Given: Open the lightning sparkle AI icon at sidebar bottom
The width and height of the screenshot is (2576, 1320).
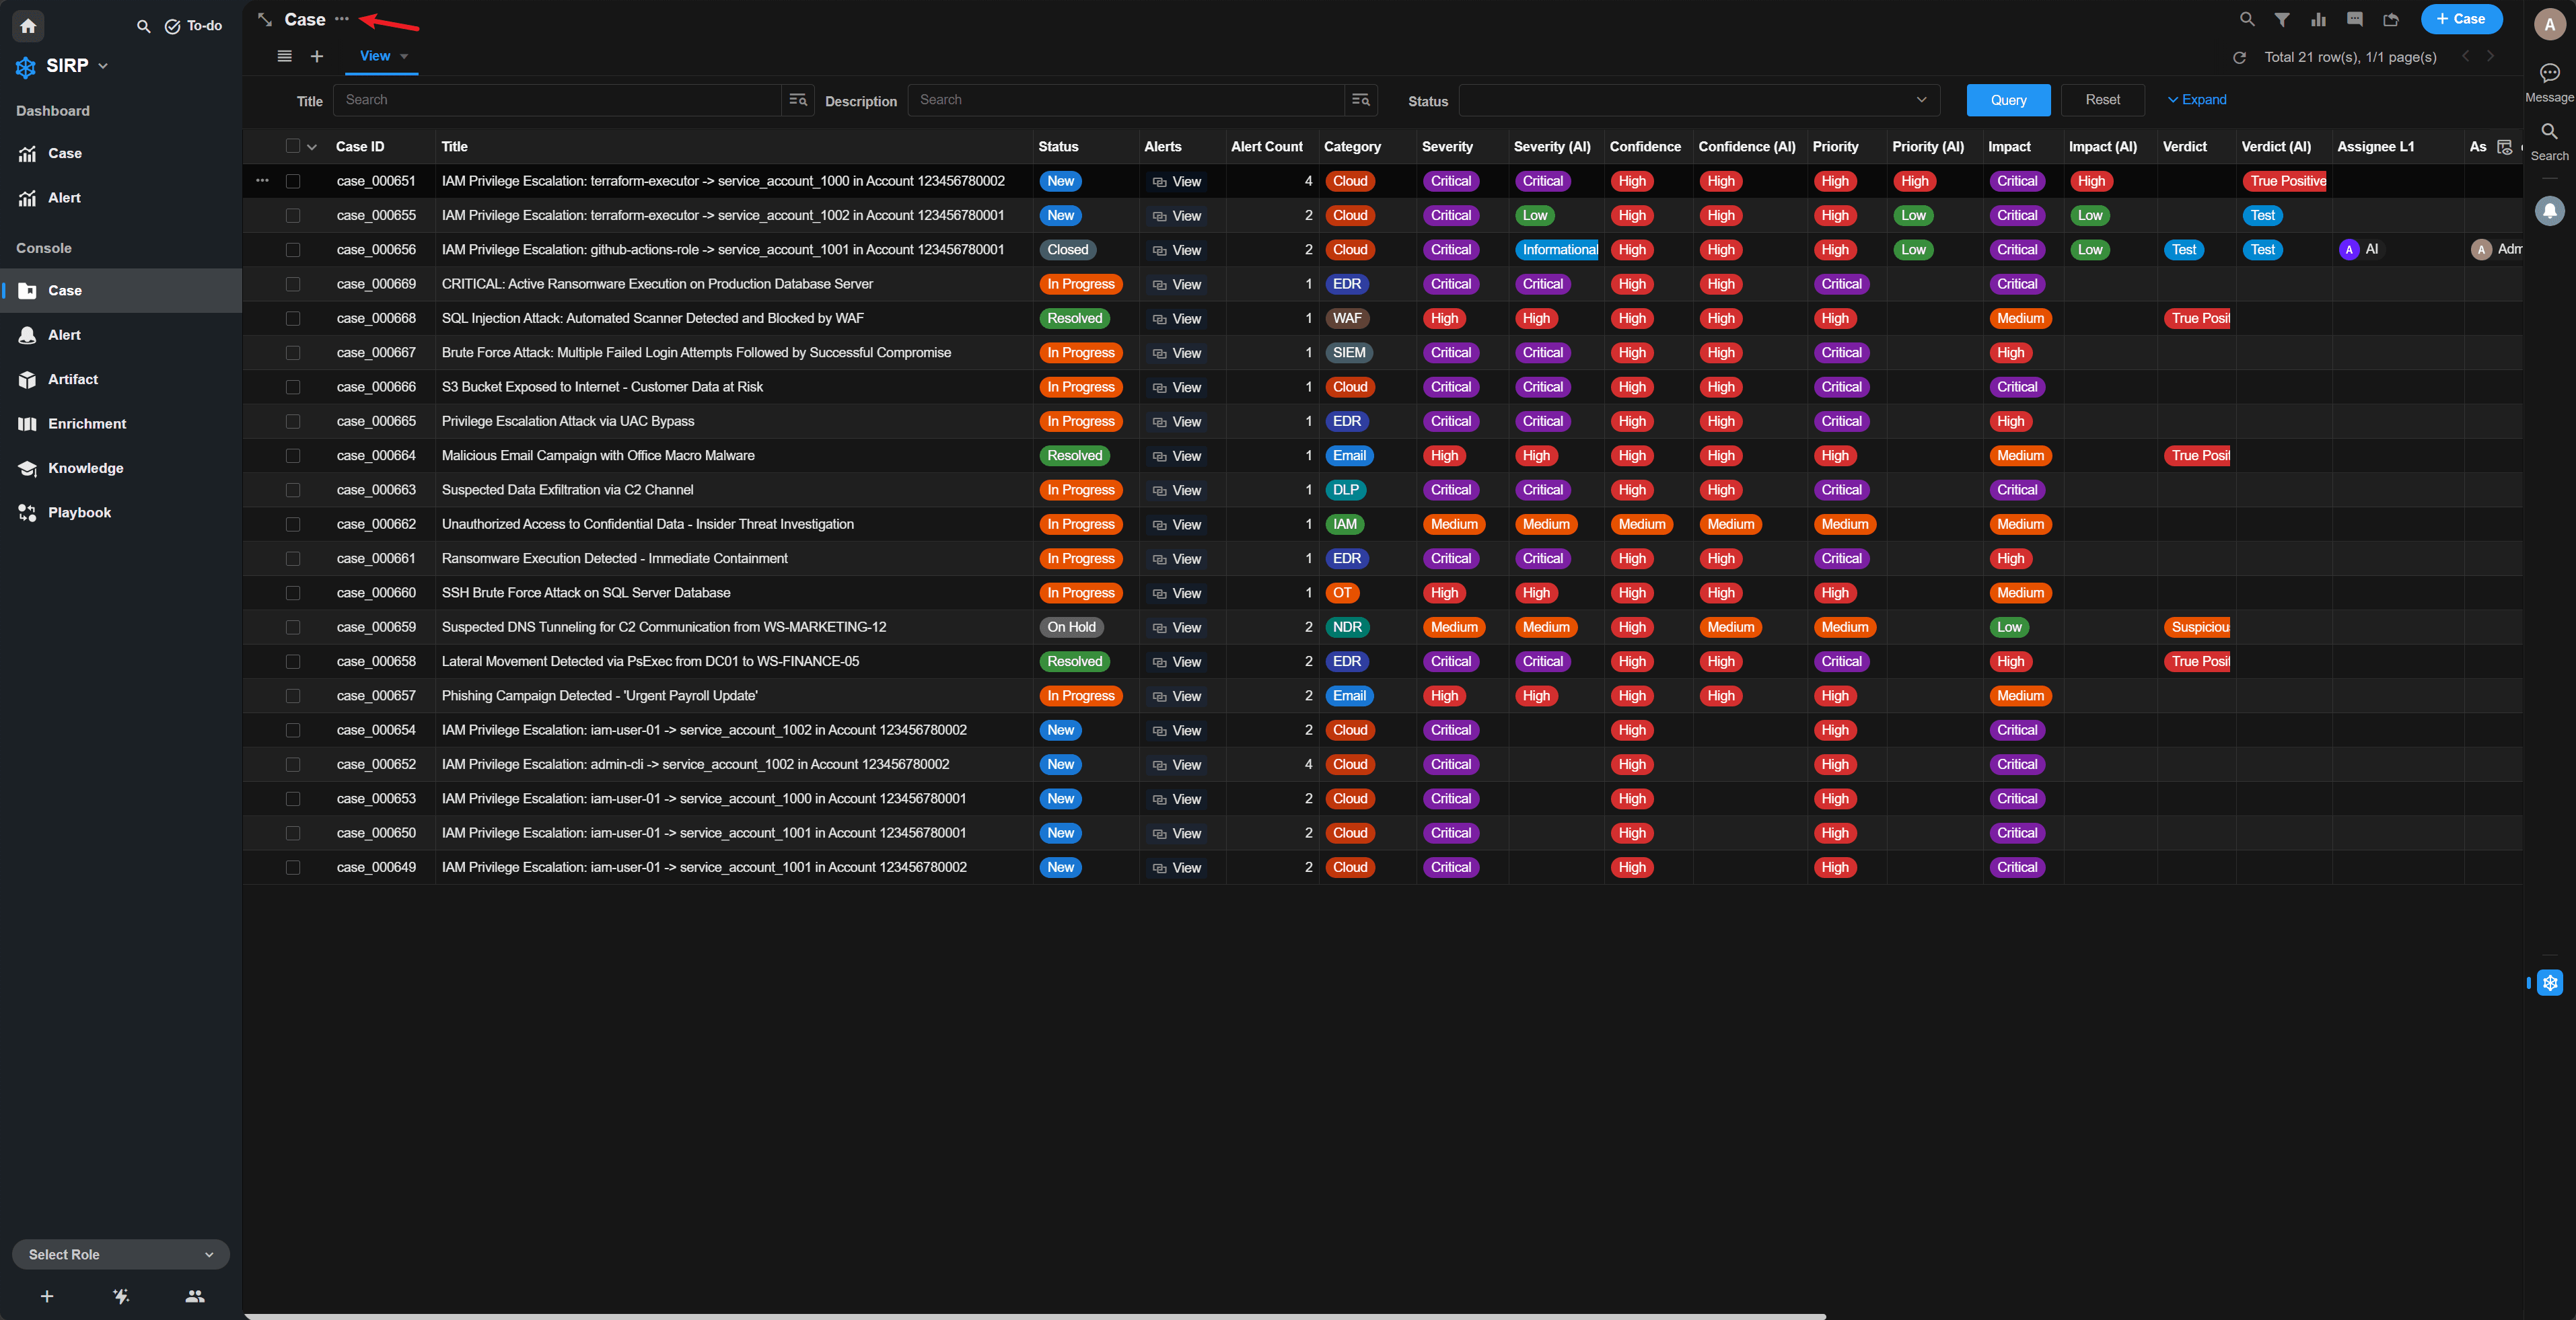Looking at the screenshot, I should [x=121, y=1296].
